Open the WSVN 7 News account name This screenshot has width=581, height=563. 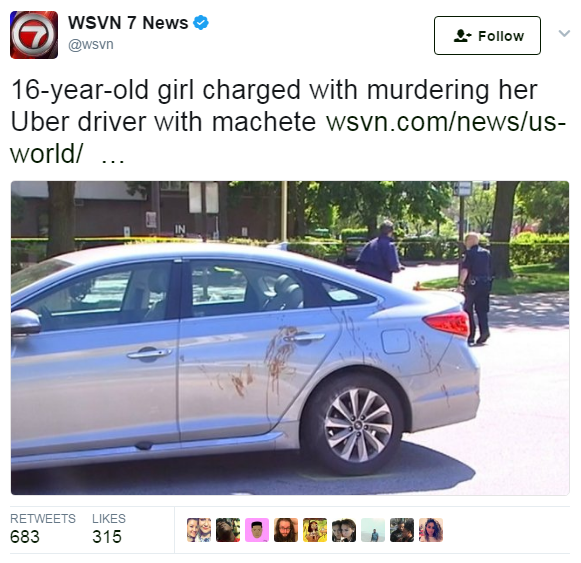[128, 23]
